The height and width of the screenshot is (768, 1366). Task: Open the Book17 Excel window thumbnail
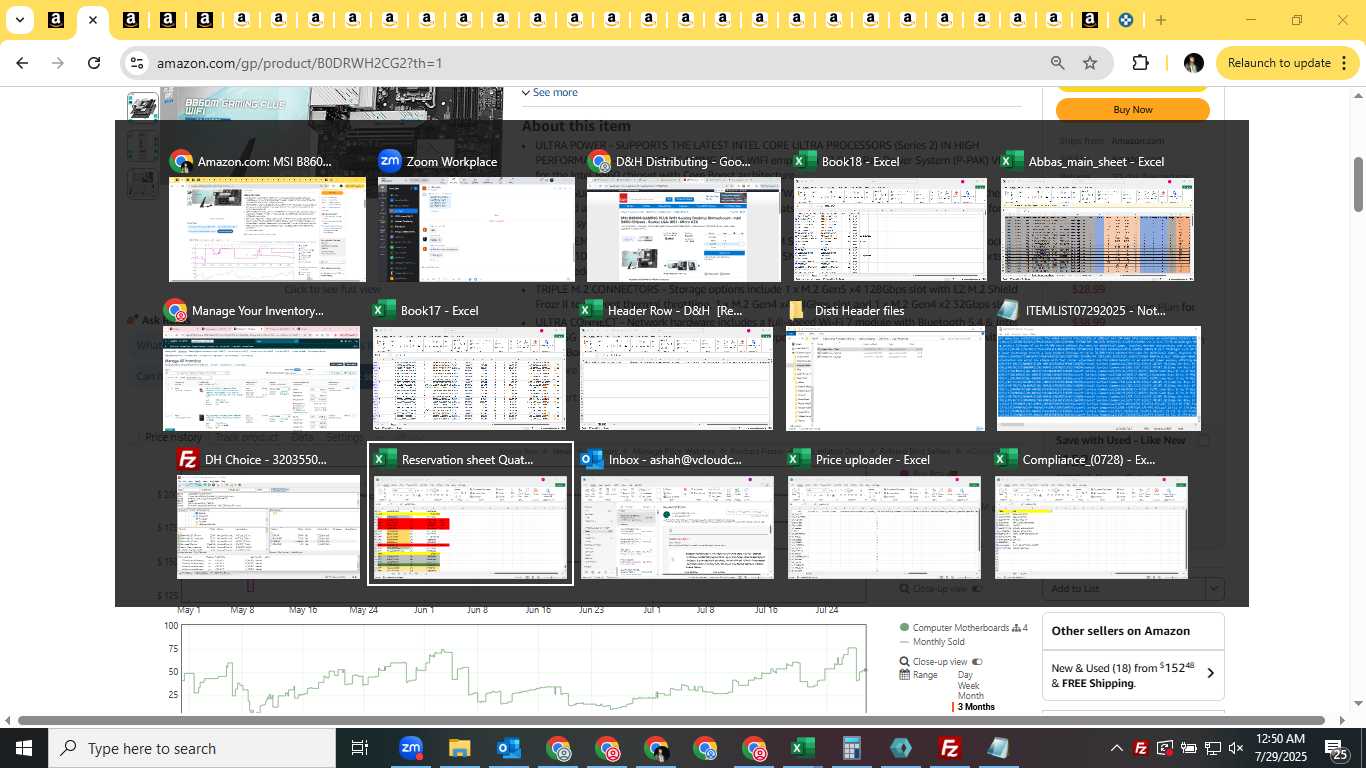[x=469, y=378]
